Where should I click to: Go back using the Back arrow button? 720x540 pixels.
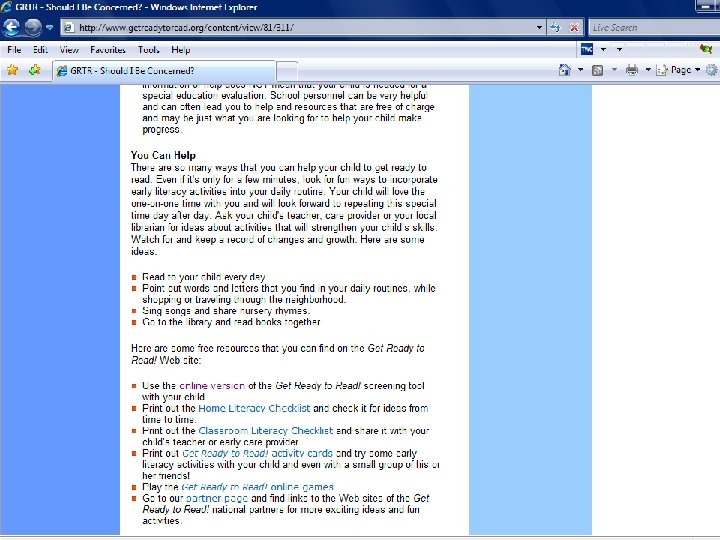click(11, 28)
